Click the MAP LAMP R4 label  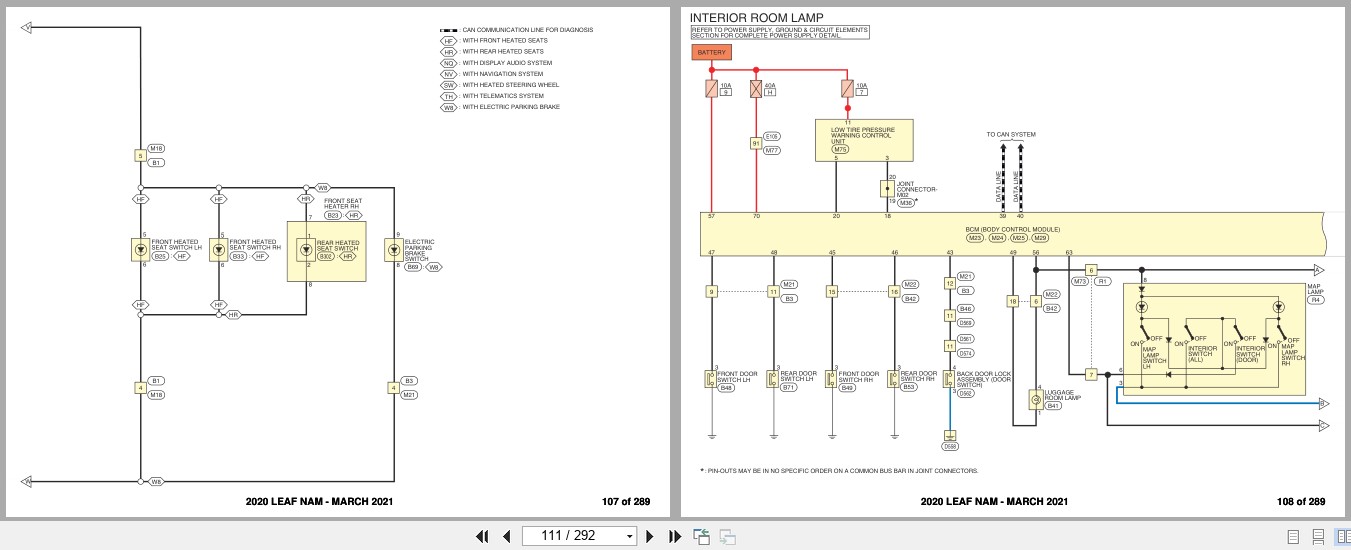click(x=1316, y=293)
